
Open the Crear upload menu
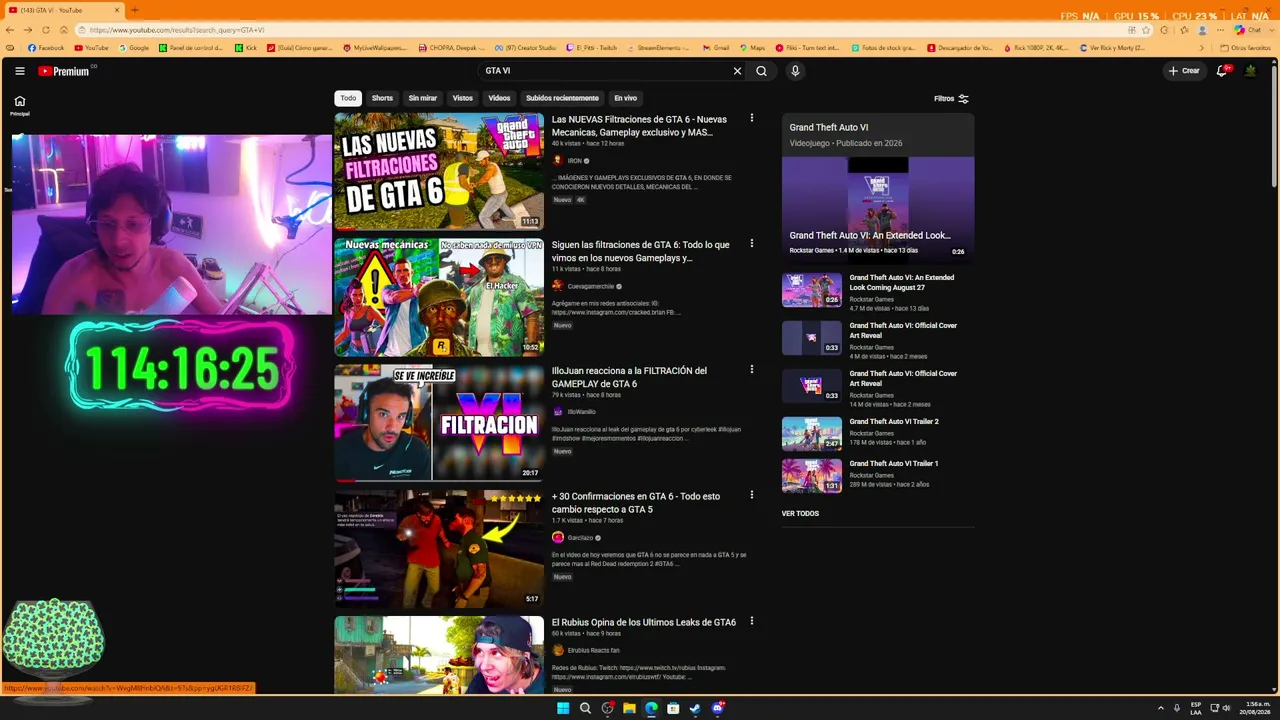(1183, 71)
